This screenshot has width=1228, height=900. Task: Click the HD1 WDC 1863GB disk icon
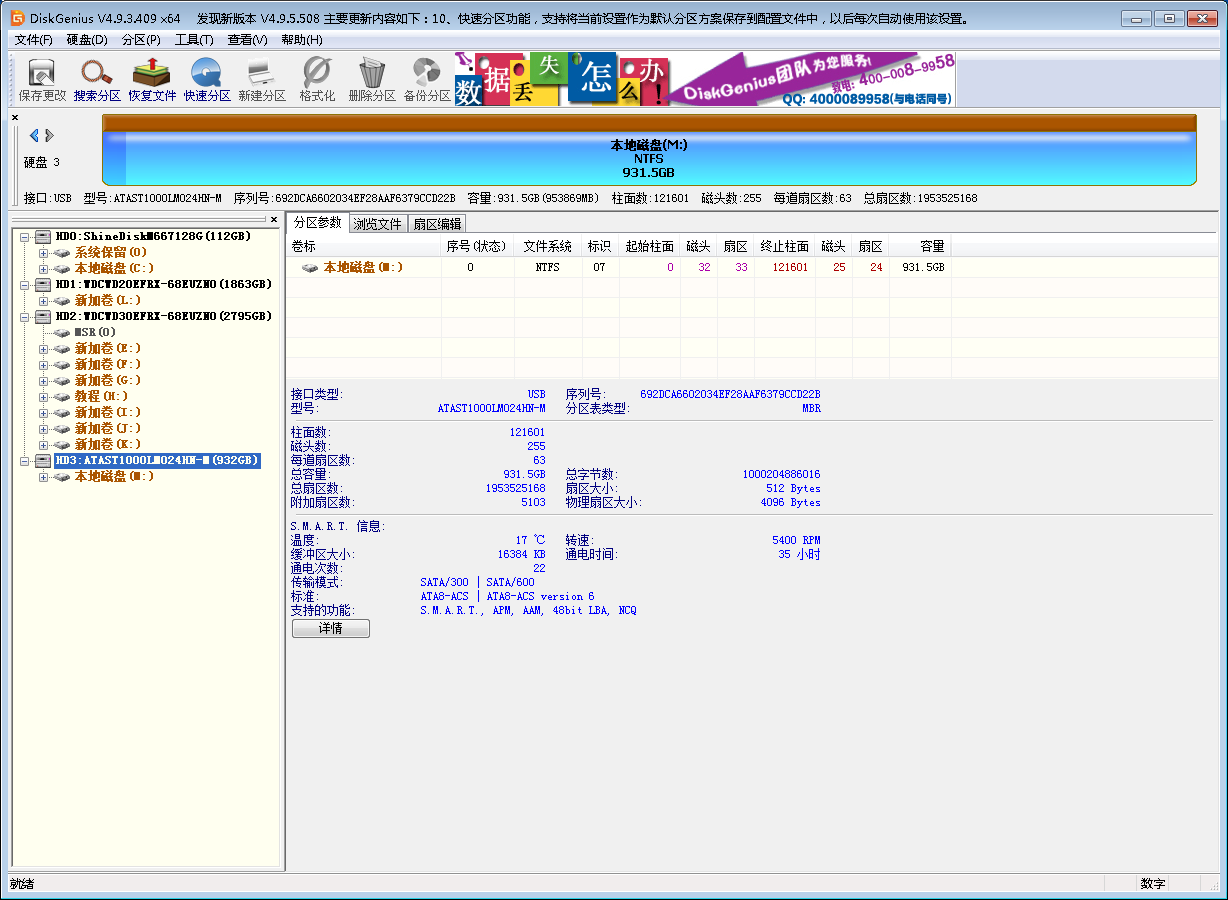click(41, 284)
